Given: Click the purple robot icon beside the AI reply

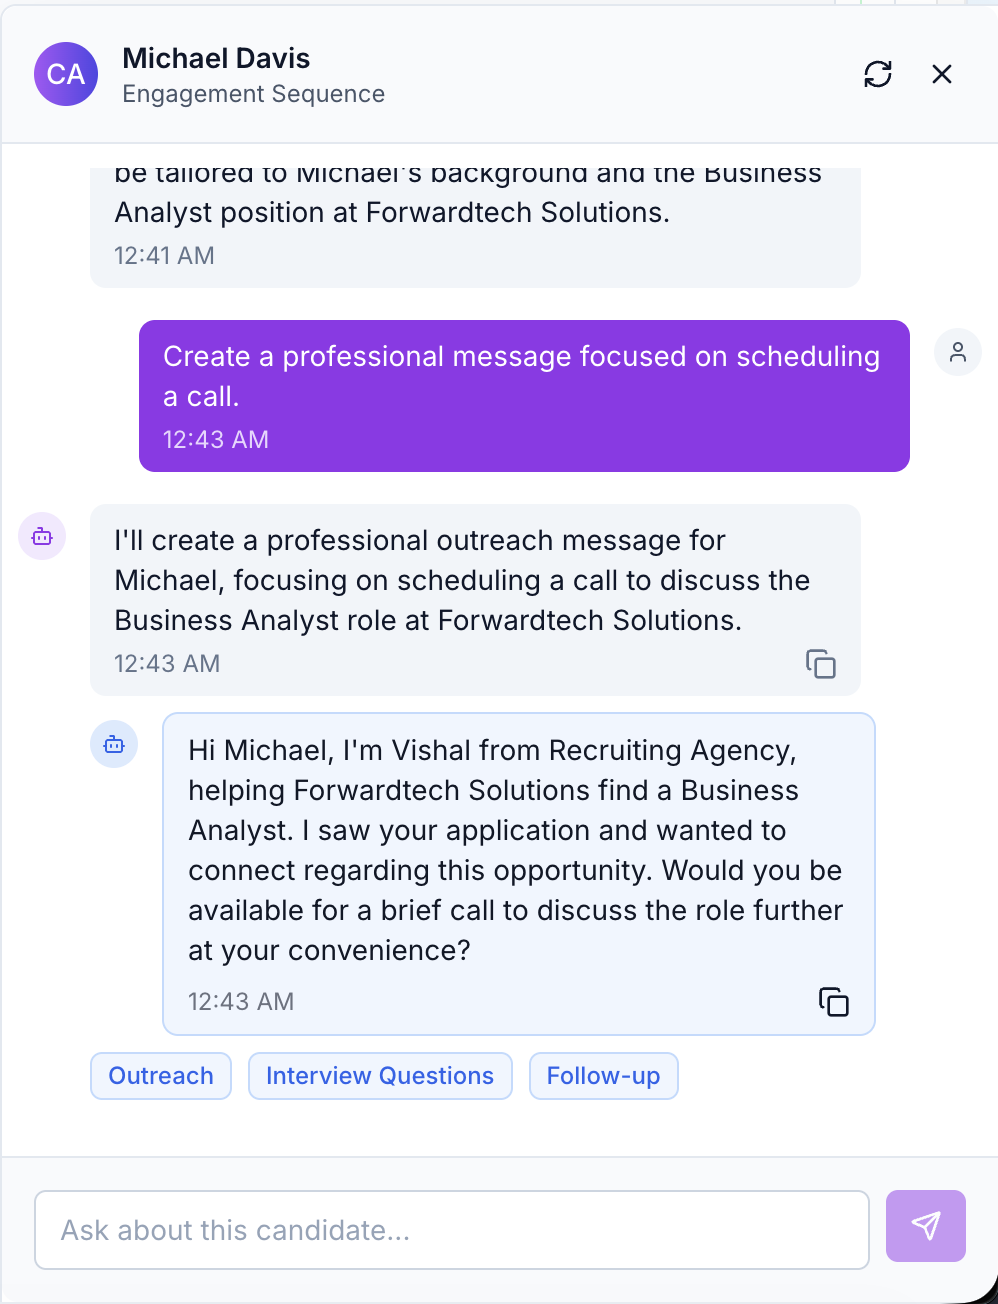Looking at the screenshot, I should [x=42, y=536].
